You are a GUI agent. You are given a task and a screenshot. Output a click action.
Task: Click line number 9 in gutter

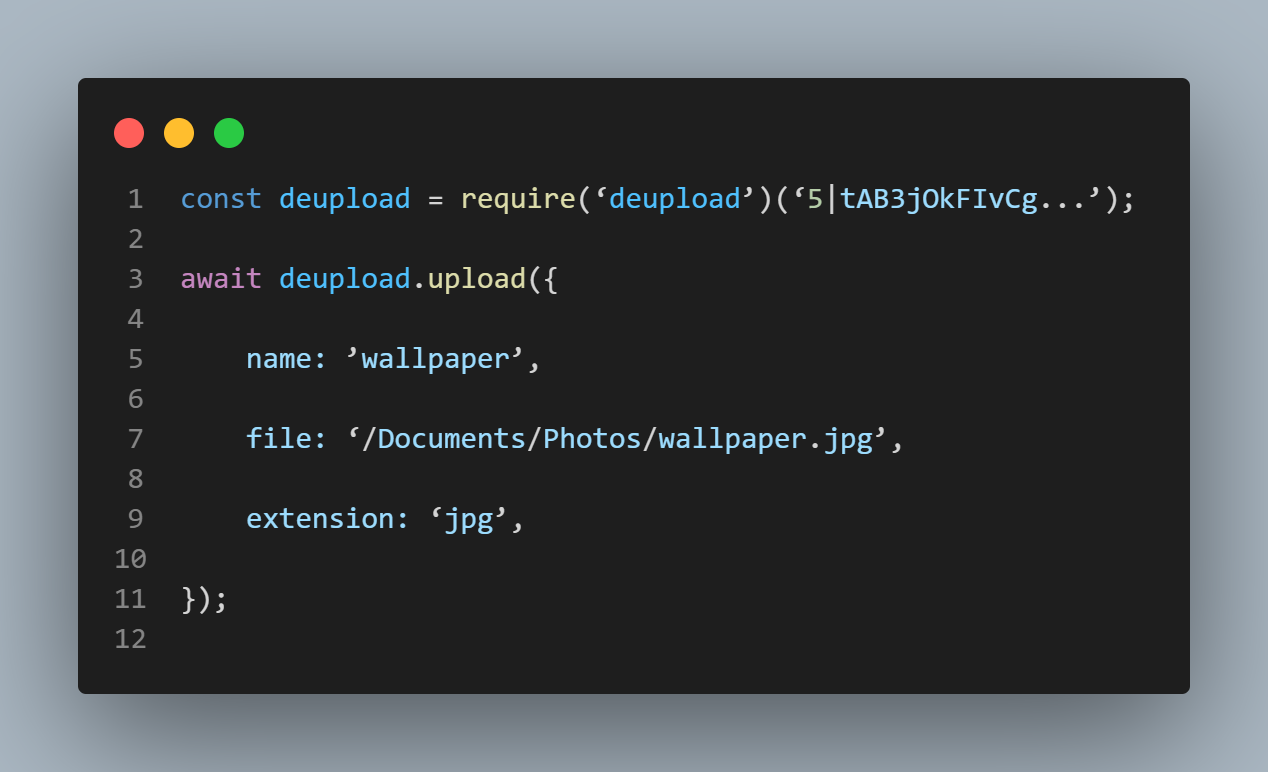point(135,519)
